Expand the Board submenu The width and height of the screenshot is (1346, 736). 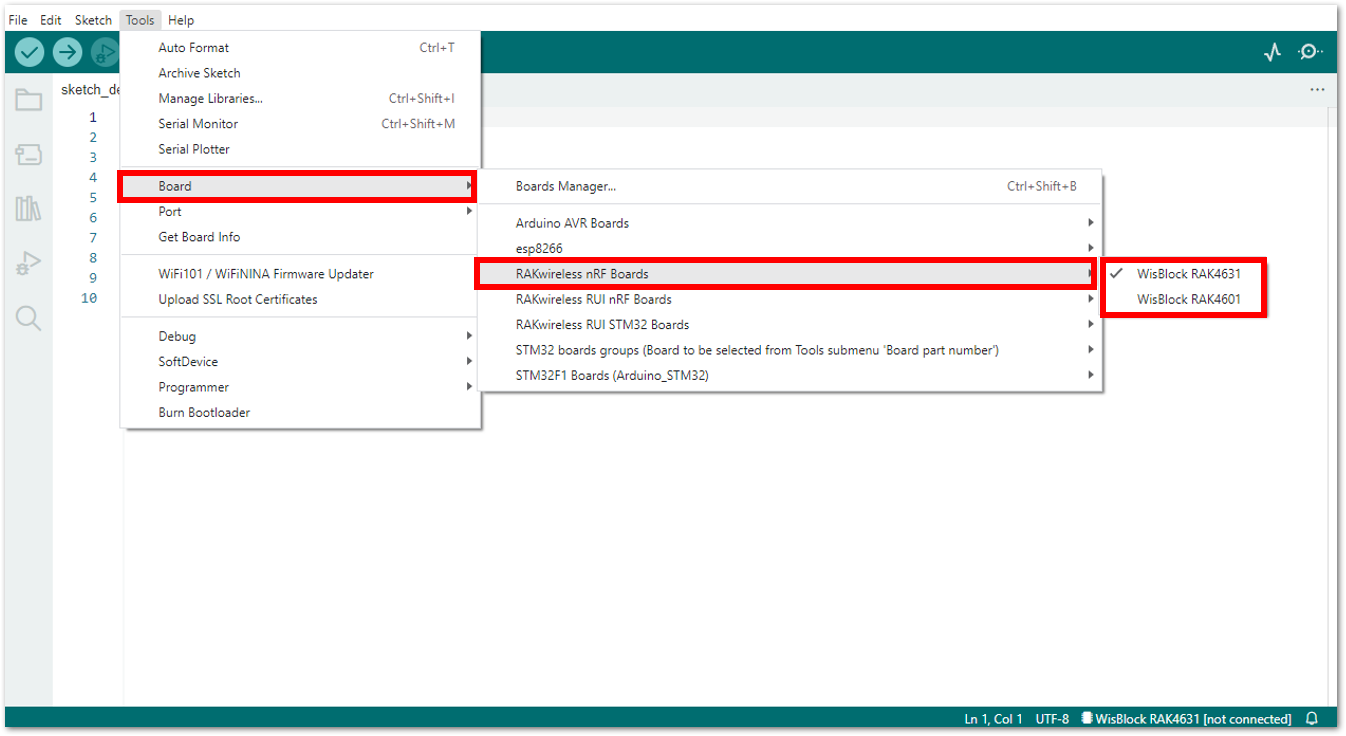tap(299, 186)
